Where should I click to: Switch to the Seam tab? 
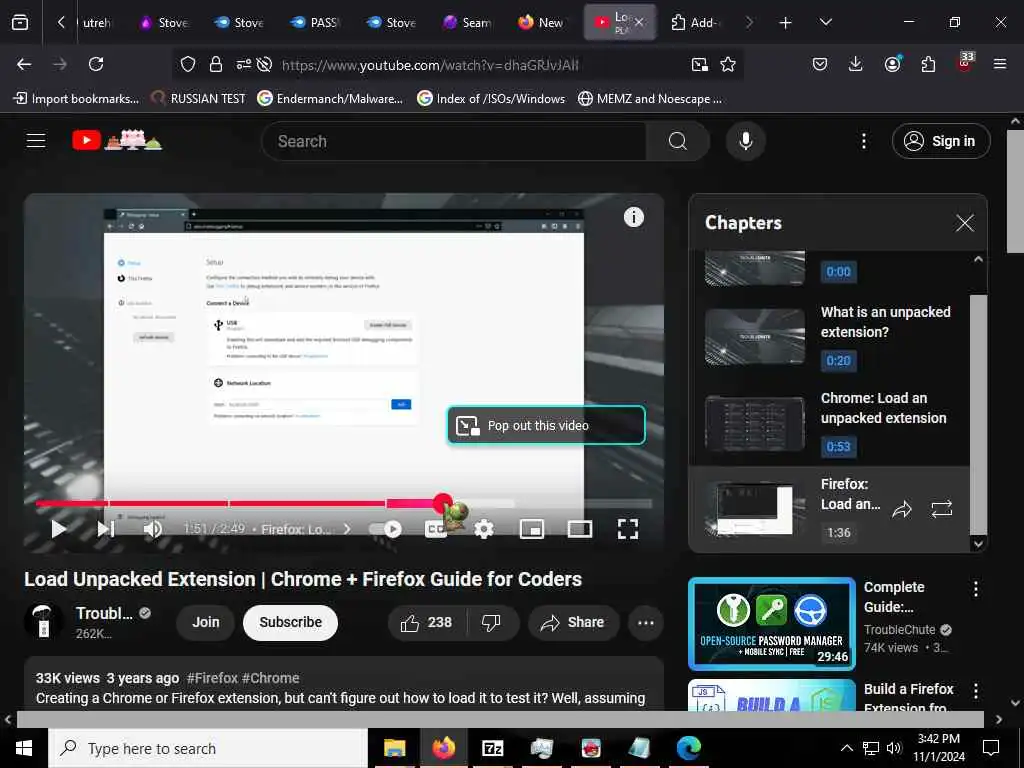(466, 22)
